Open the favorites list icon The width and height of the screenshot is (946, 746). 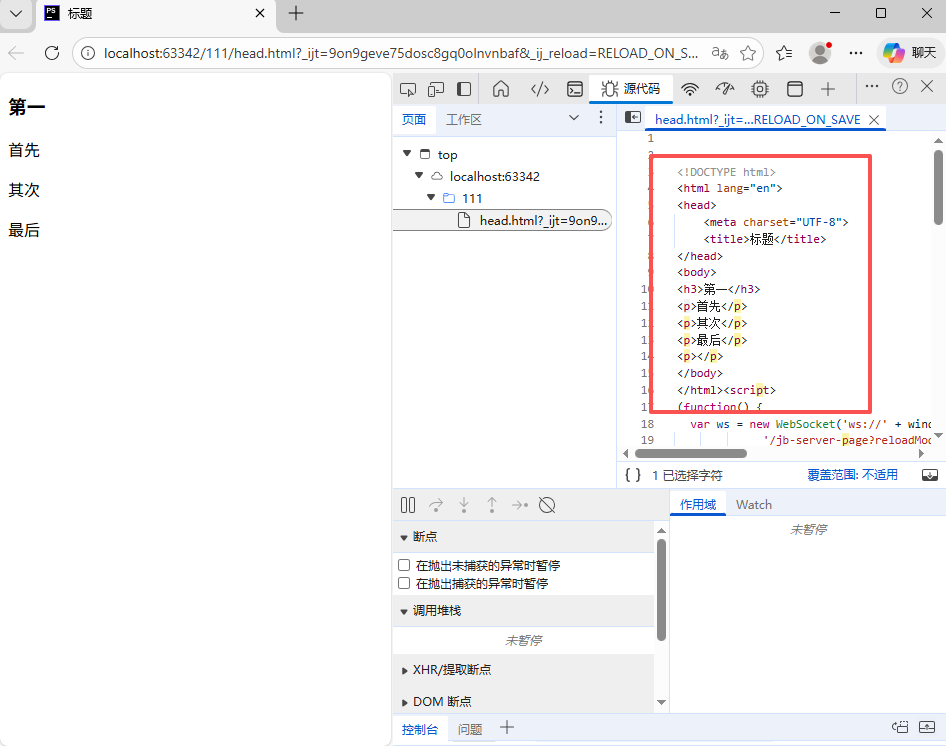point(784,53)
